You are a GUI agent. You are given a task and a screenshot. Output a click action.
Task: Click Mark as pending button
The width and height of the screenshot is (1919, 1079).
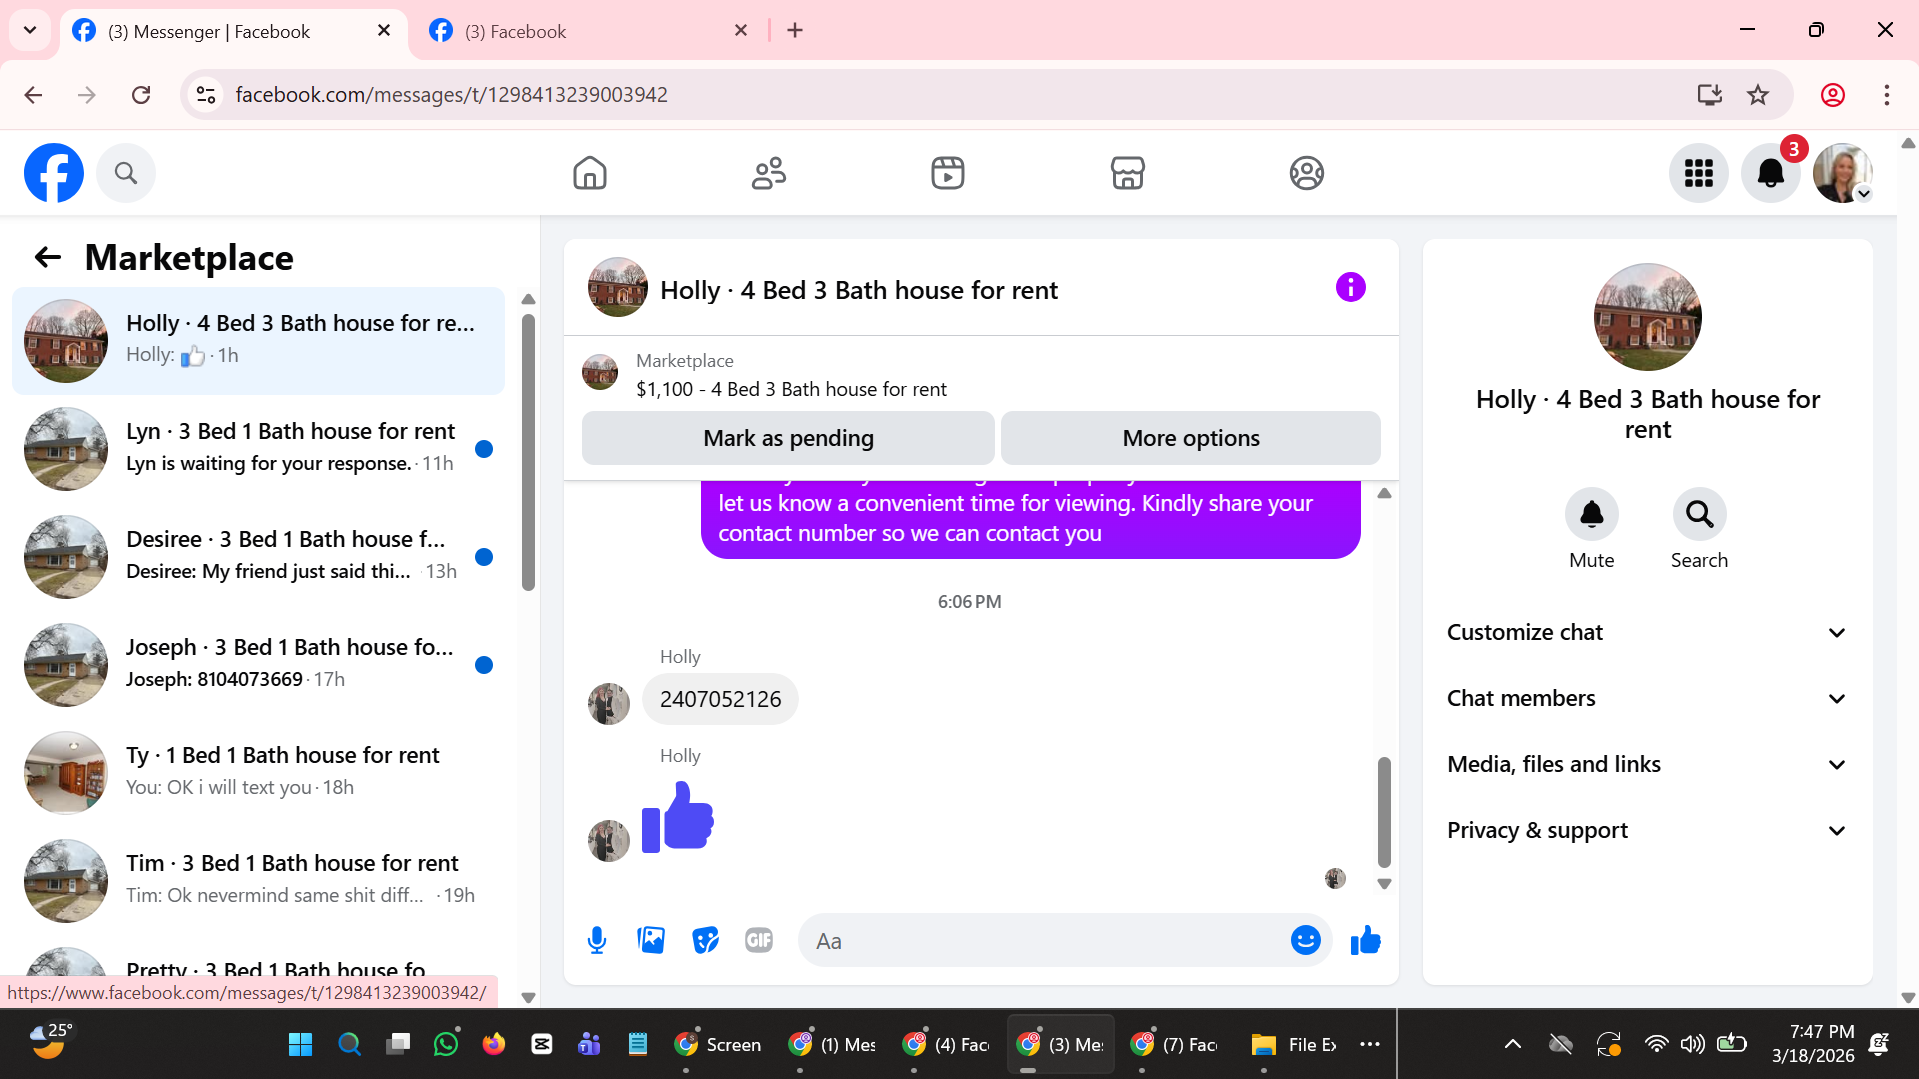pos(788,438)
